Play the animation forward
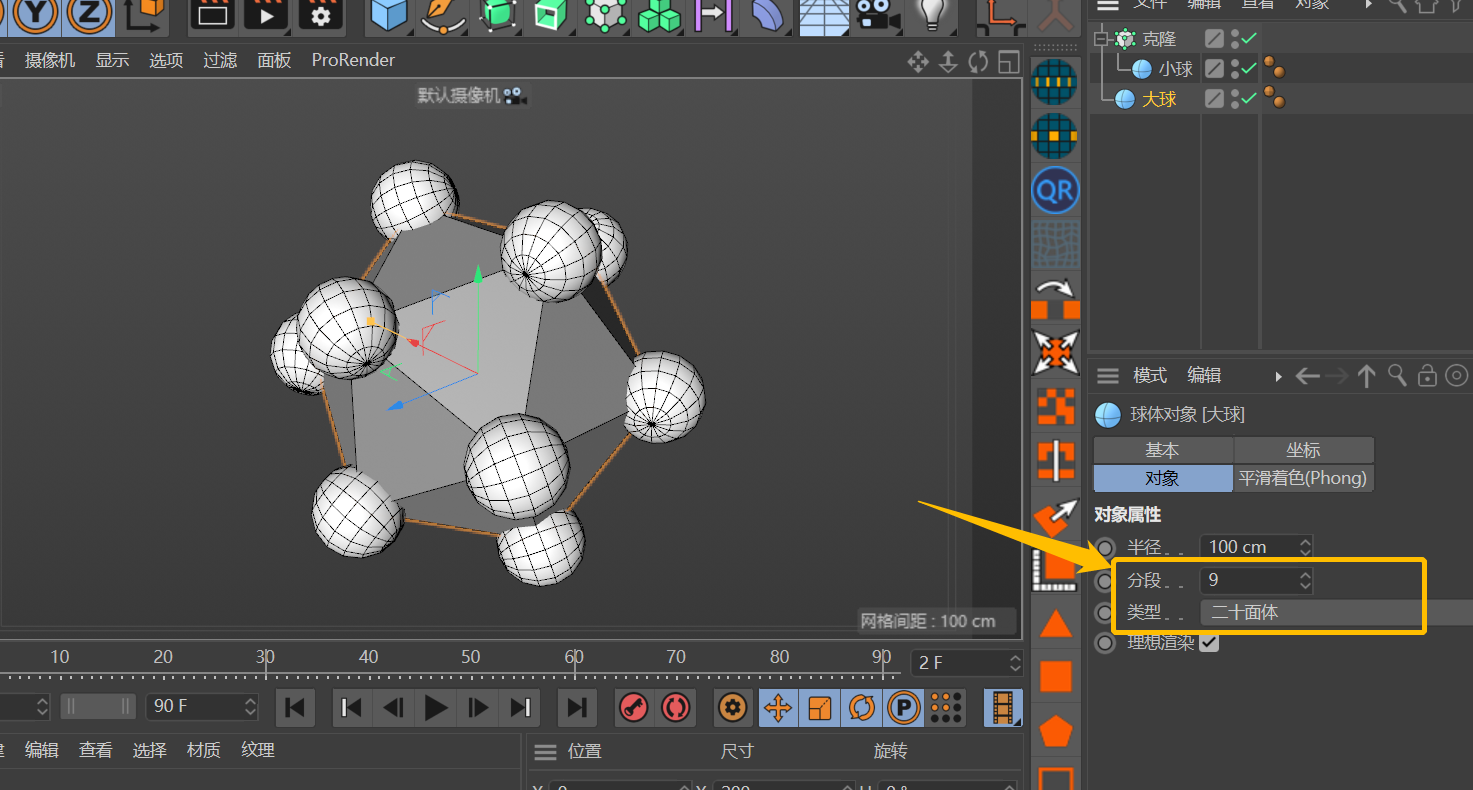Image resolution: width=1473 pixels, height=790 pixels. (x=436, y=708)
